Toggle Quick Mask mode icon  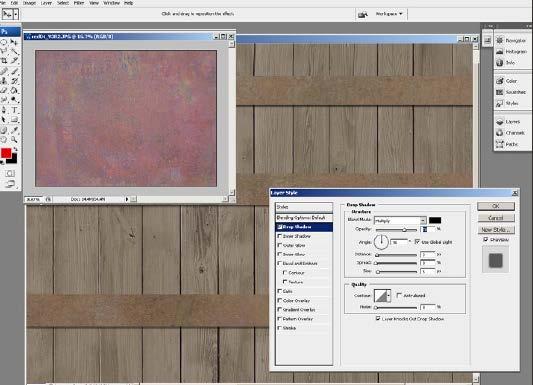(10, 173)
